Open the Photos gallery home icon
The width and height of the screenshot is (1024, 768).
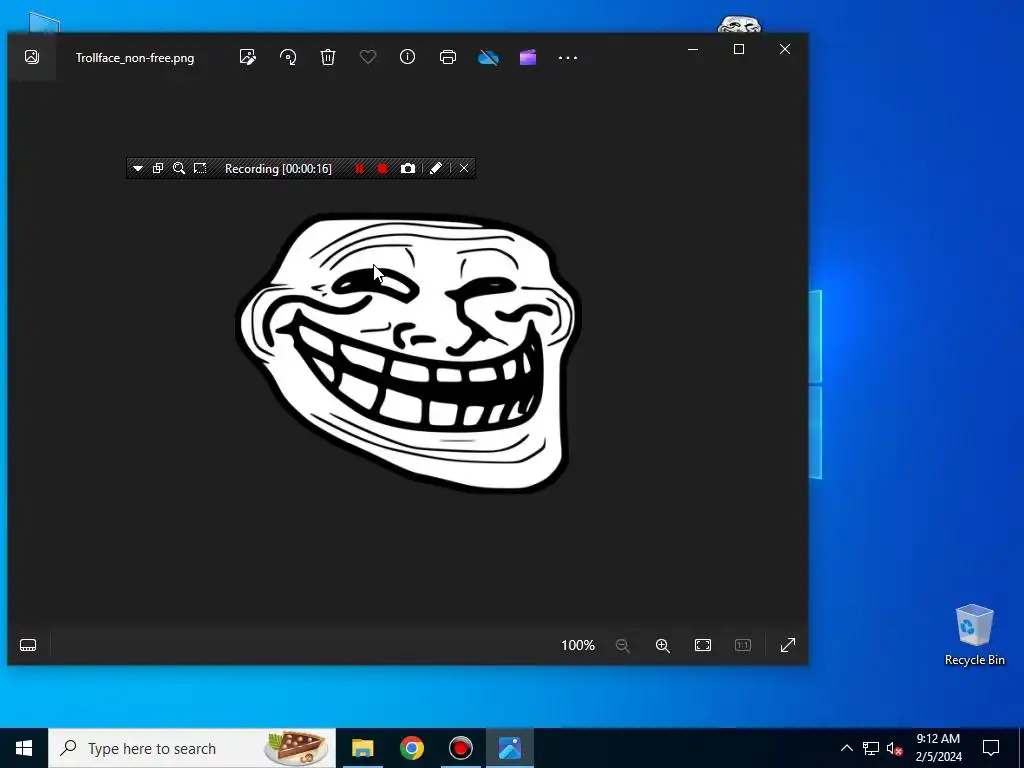point(31,57)
